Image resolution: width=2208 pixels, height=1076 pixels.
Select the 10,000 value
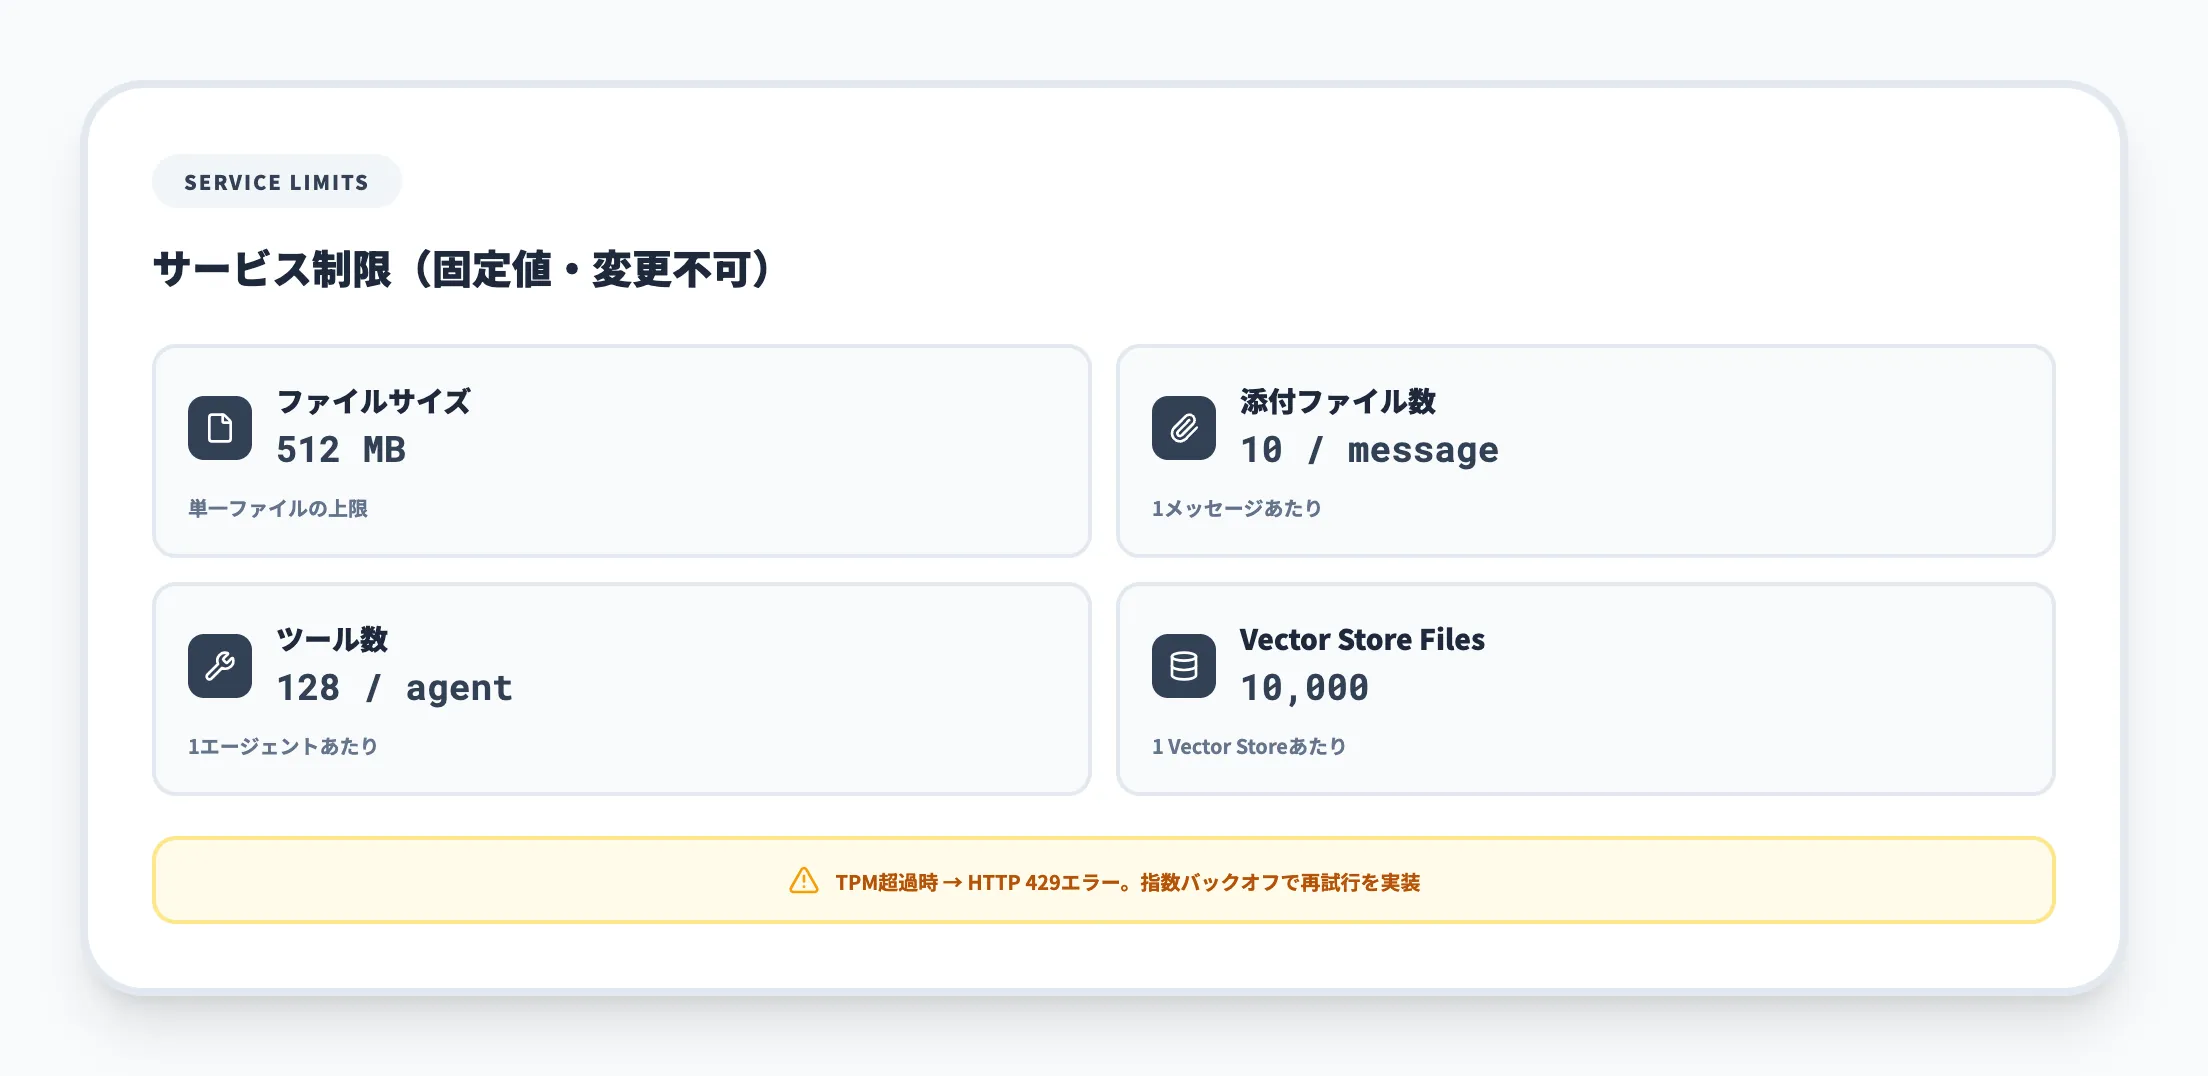(x=1304, y=688)
